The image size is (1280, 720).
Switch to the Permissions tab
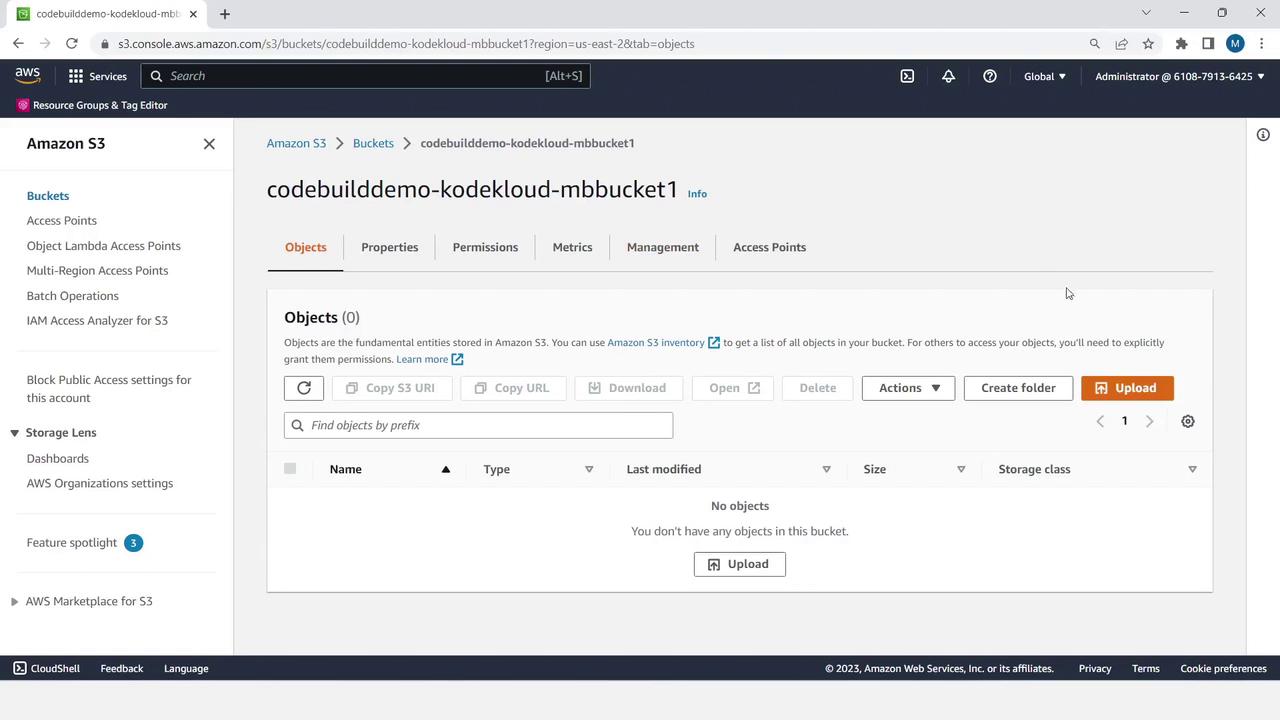[485, 247]
